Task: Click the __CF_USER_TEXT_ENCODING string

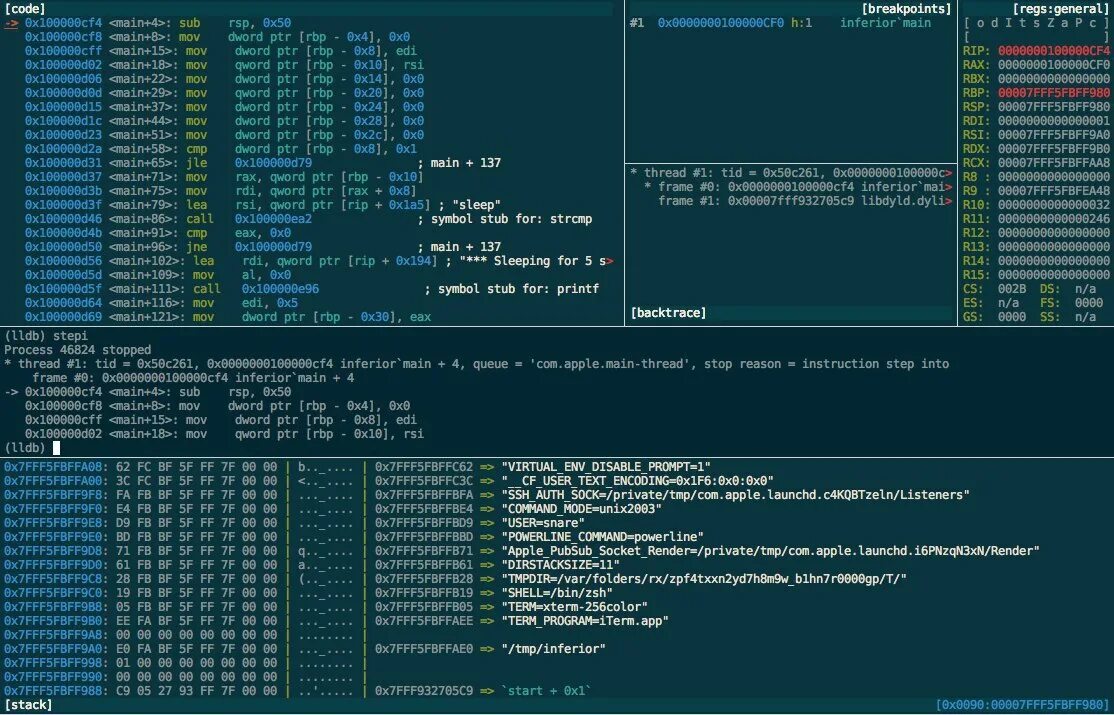Action: click(637, 481)
